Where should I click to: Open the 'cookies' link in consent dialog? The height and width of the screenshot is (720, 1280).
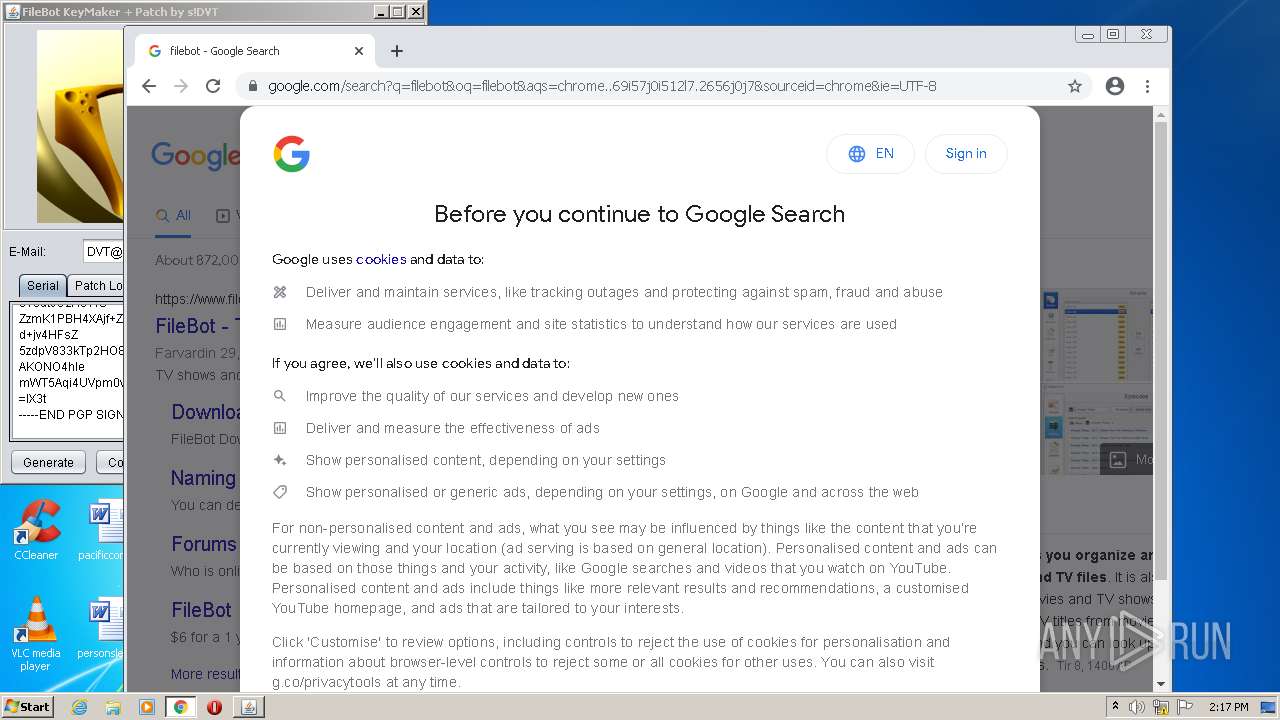click(x=381, y=259)
